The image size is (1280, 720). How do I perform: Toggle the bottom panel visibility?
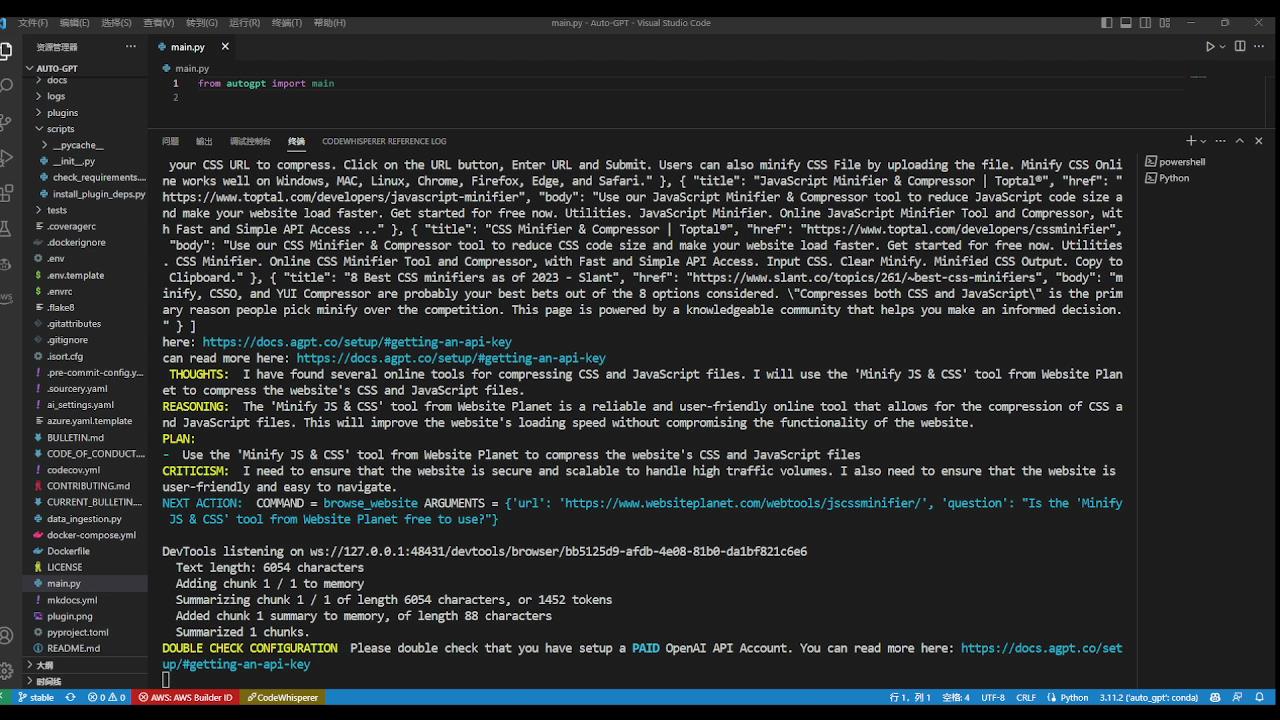click(1126, 22)
